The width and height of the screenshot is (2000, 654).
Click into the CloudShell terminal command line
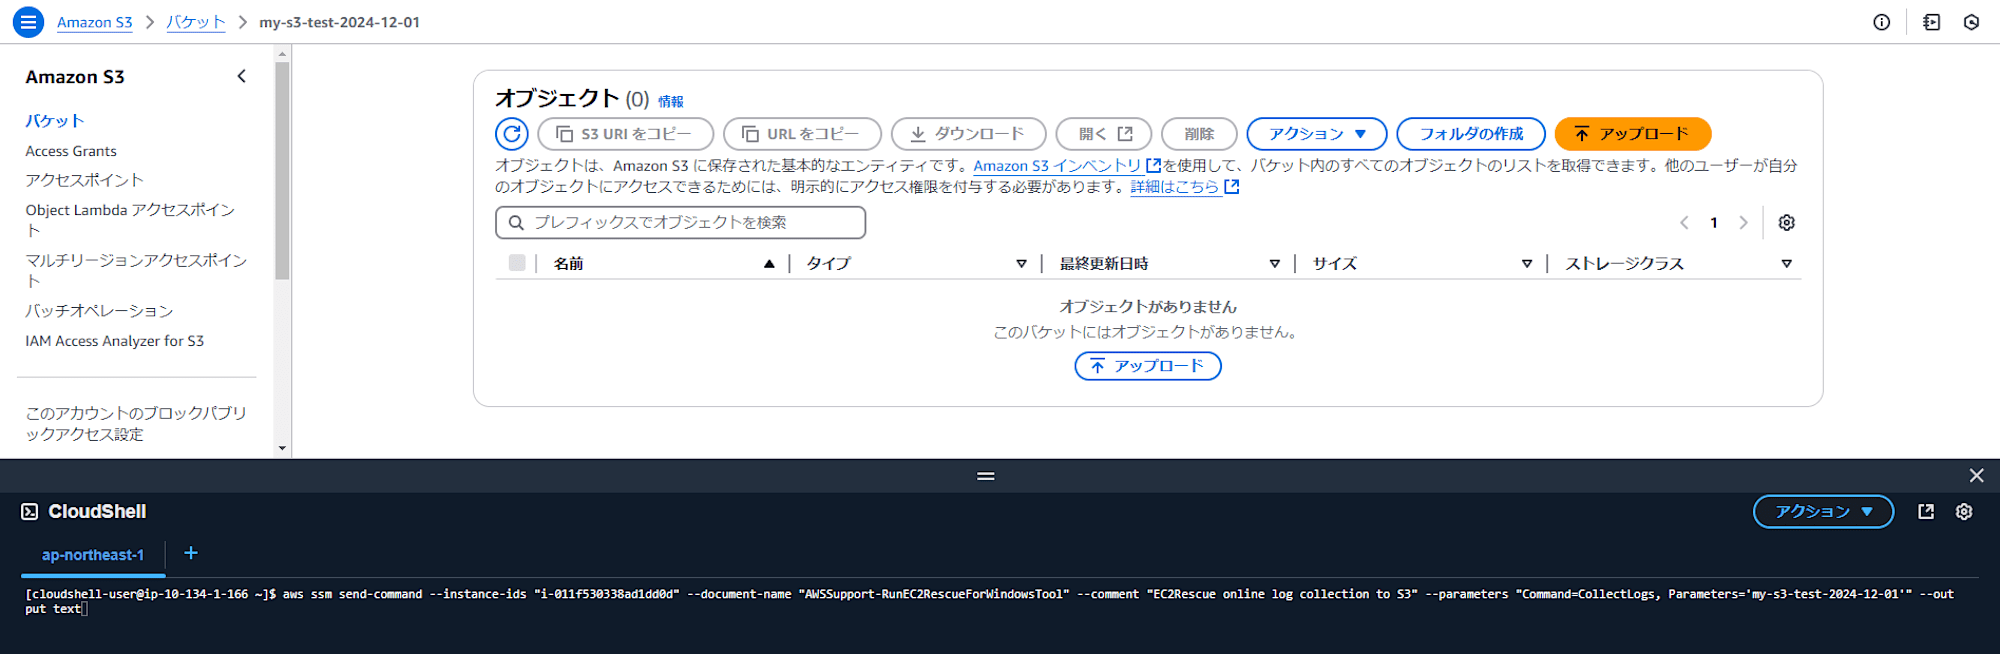pos(990,602)
